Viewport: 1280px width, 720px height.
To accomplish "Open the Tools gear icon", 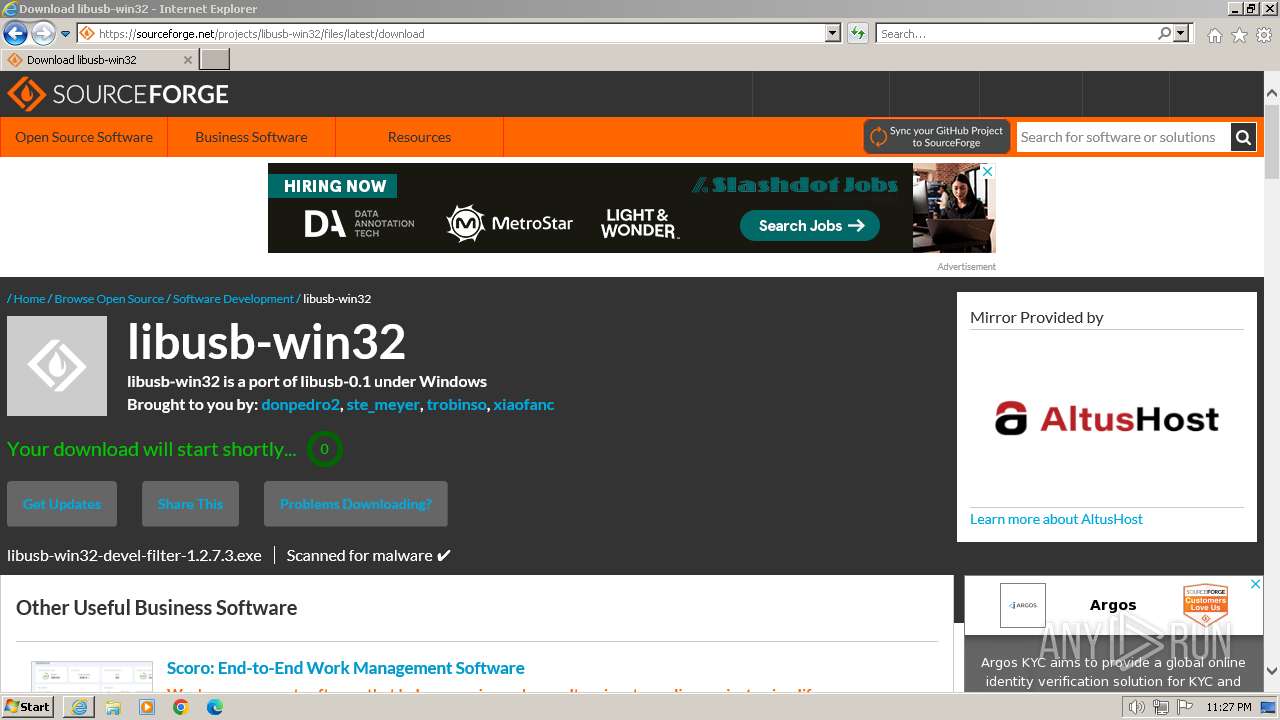I will [x=1264, y=35].
